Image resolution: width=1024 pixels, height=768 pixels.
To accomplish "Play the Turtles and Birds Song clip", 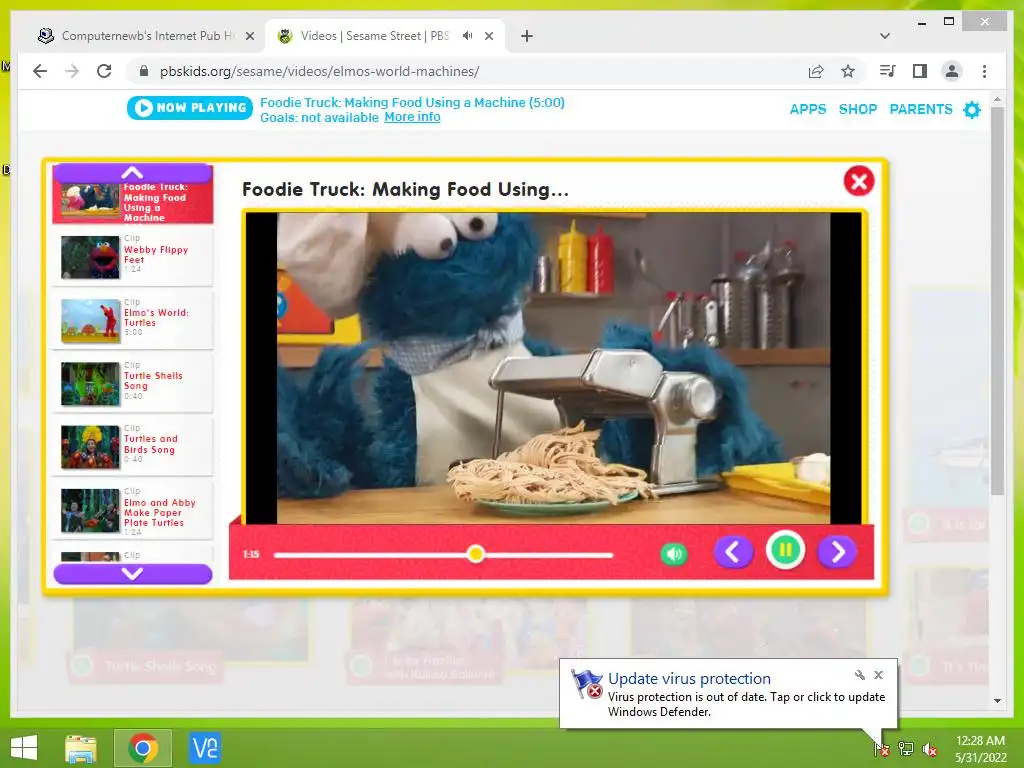I will tap(133, 447).
